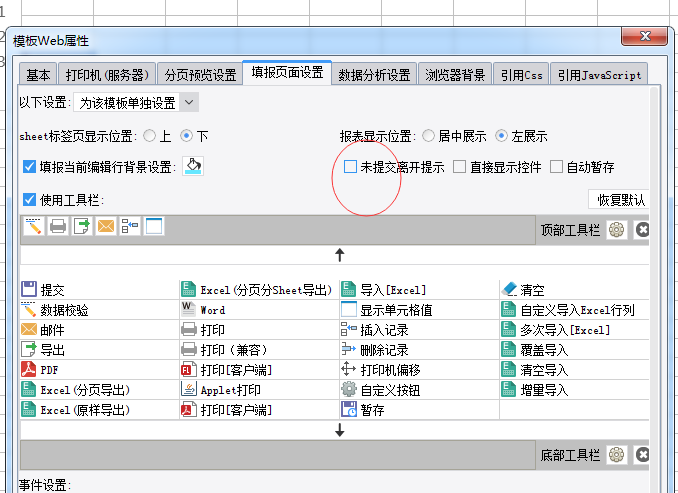The width and height of the screenshot is (678, 493).
Task: Remove all buttons from the top toolbar
Action: 642,230
